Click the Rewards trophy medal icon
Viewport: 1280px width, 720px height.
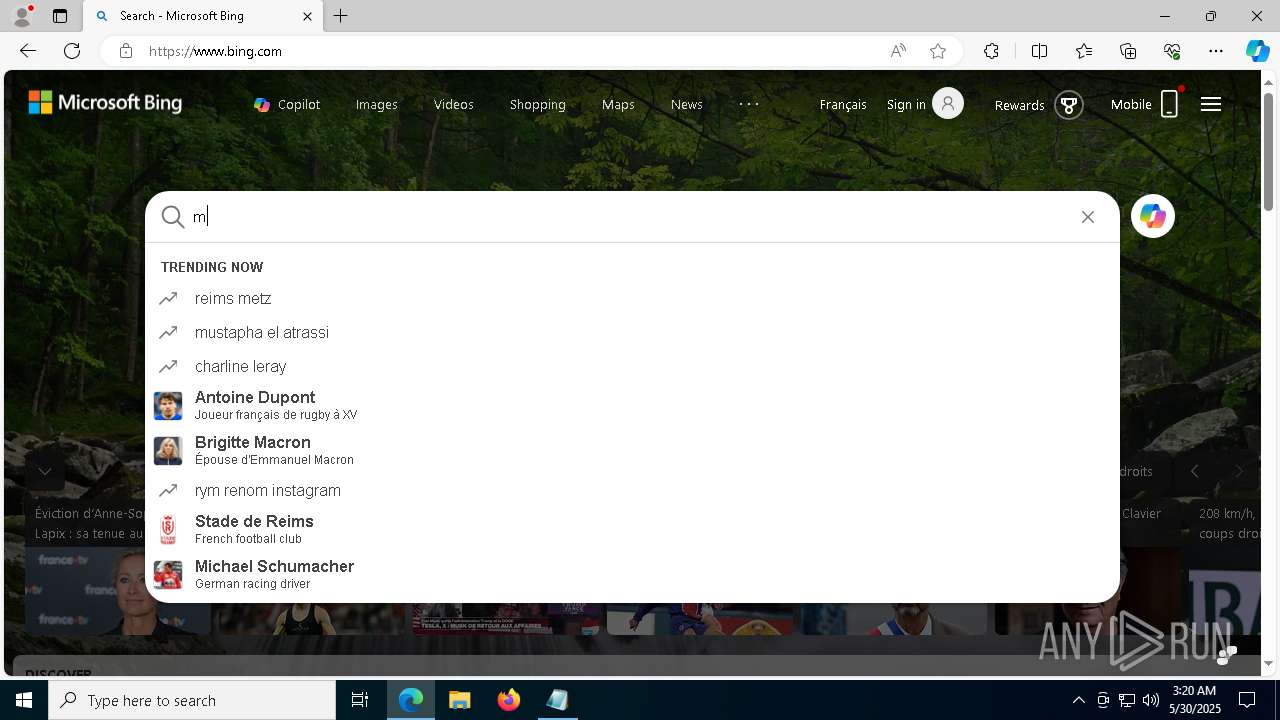[1069, 104]
